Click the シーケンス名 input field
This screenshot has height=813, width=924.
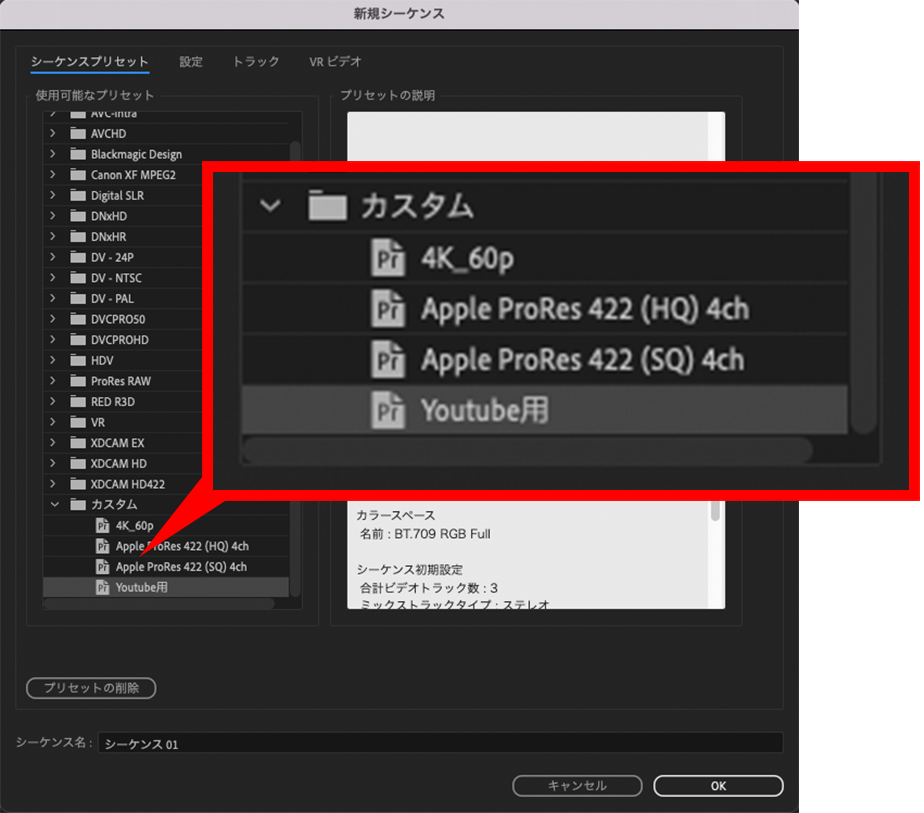[x=440, y=743]
